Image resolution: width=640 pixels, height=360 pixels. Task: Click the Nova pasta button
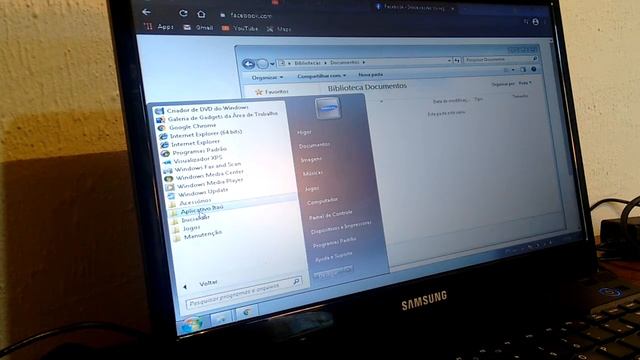(x=370, y=75)
